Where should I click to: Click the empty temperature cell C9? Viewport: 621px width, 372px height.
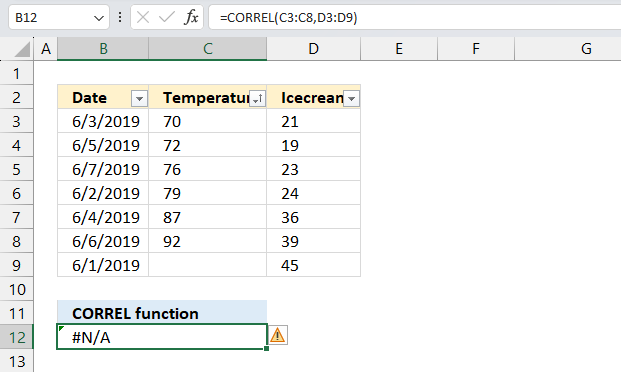pos(208,265)
